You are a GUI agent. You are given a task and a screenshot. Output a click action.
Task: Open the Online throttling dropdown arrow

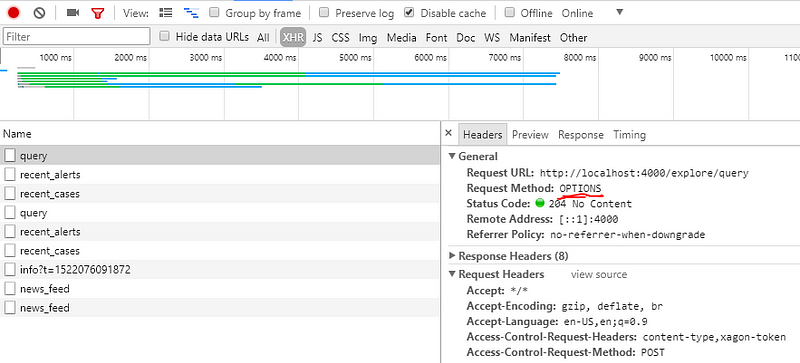[619, 12]
